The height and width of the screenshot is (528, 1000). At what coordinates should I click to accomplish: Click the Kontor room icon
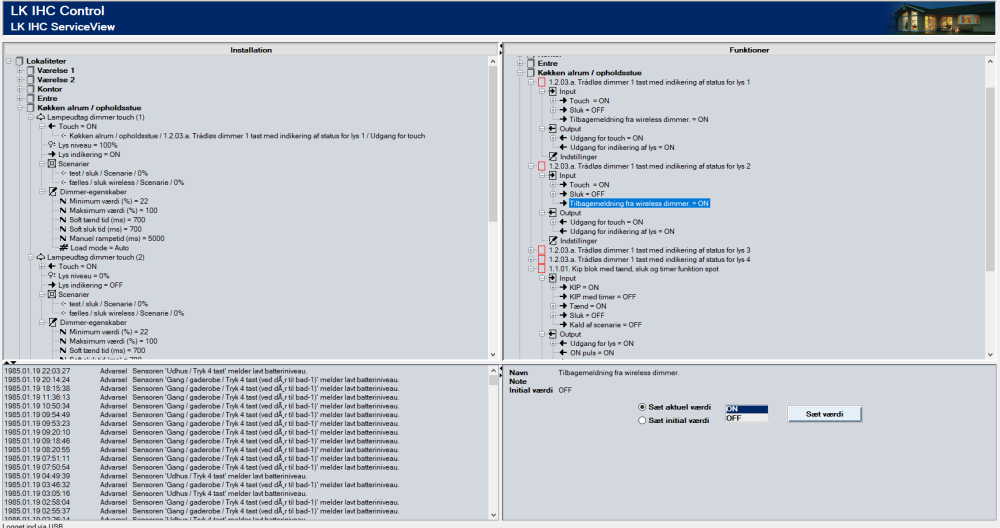[x=31, y=89]
